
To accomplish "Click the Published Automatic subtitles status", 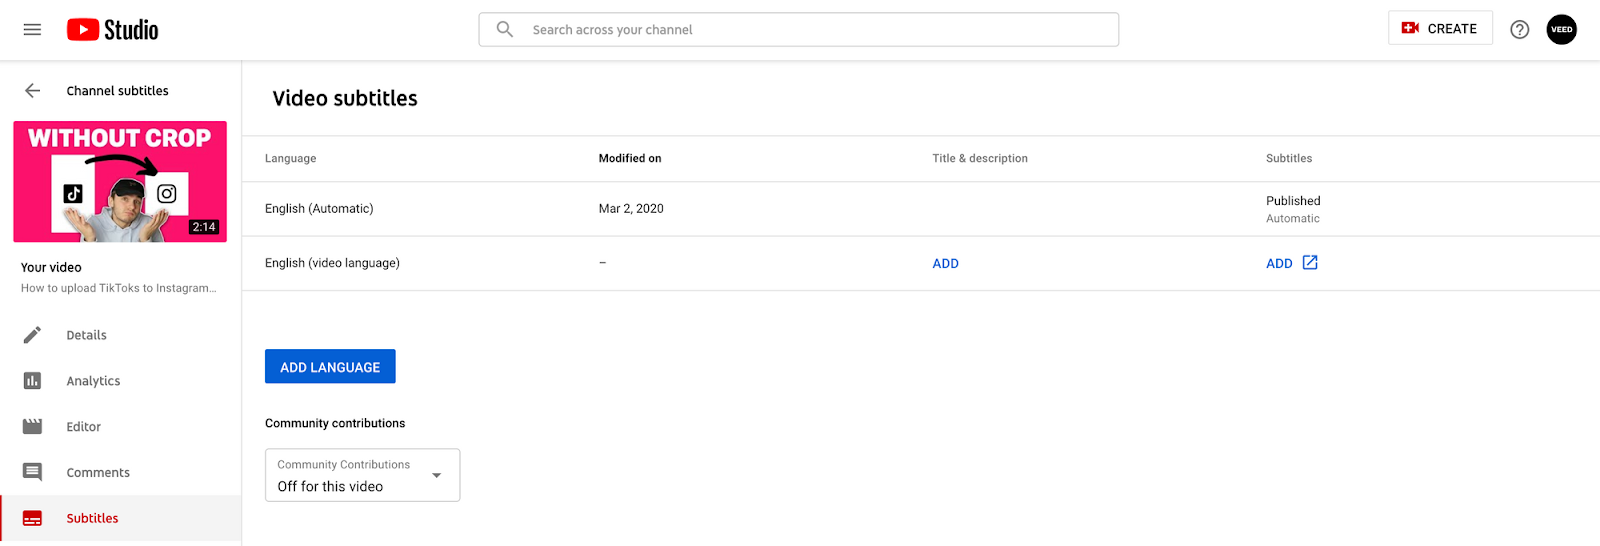I will [x=1293, y=209].
